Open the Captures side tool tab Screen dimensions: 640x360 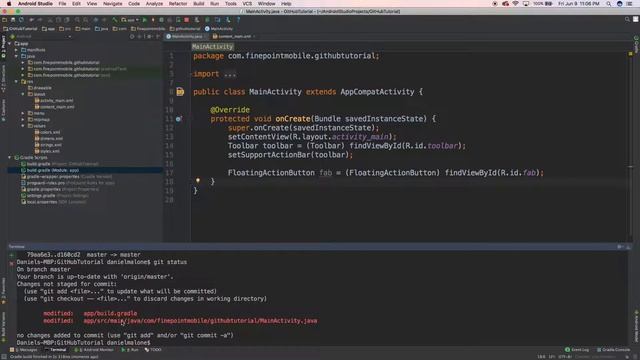[3, 110]
